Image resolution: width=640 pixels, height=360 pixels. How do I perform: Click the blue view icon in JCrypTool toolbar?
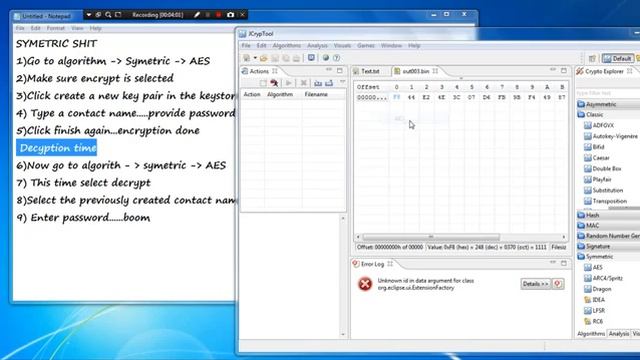coord(311,58)
